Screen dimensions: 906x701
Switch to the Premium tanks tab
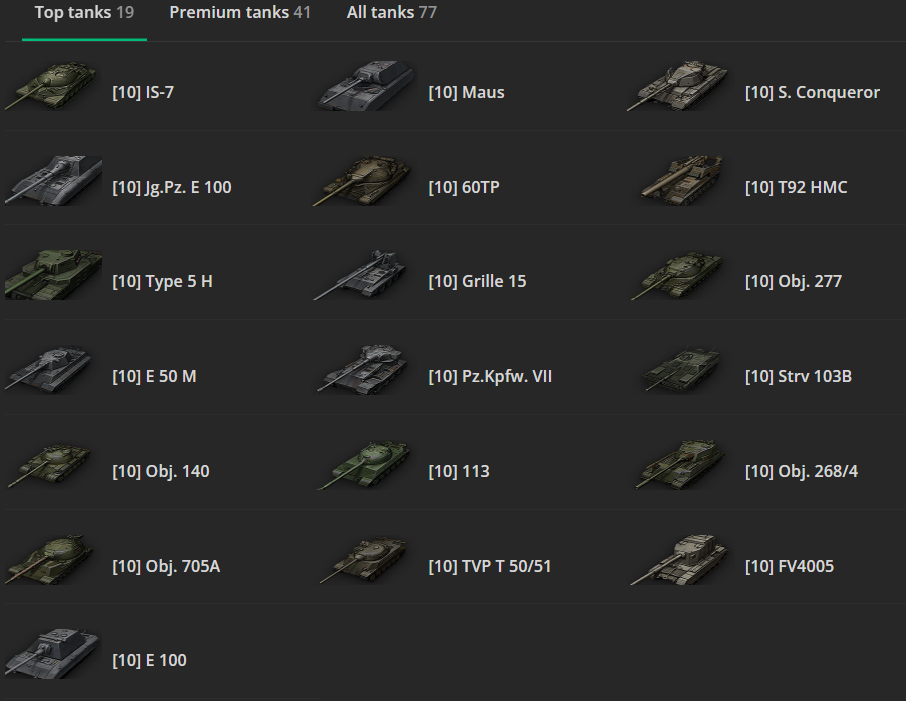240,12
